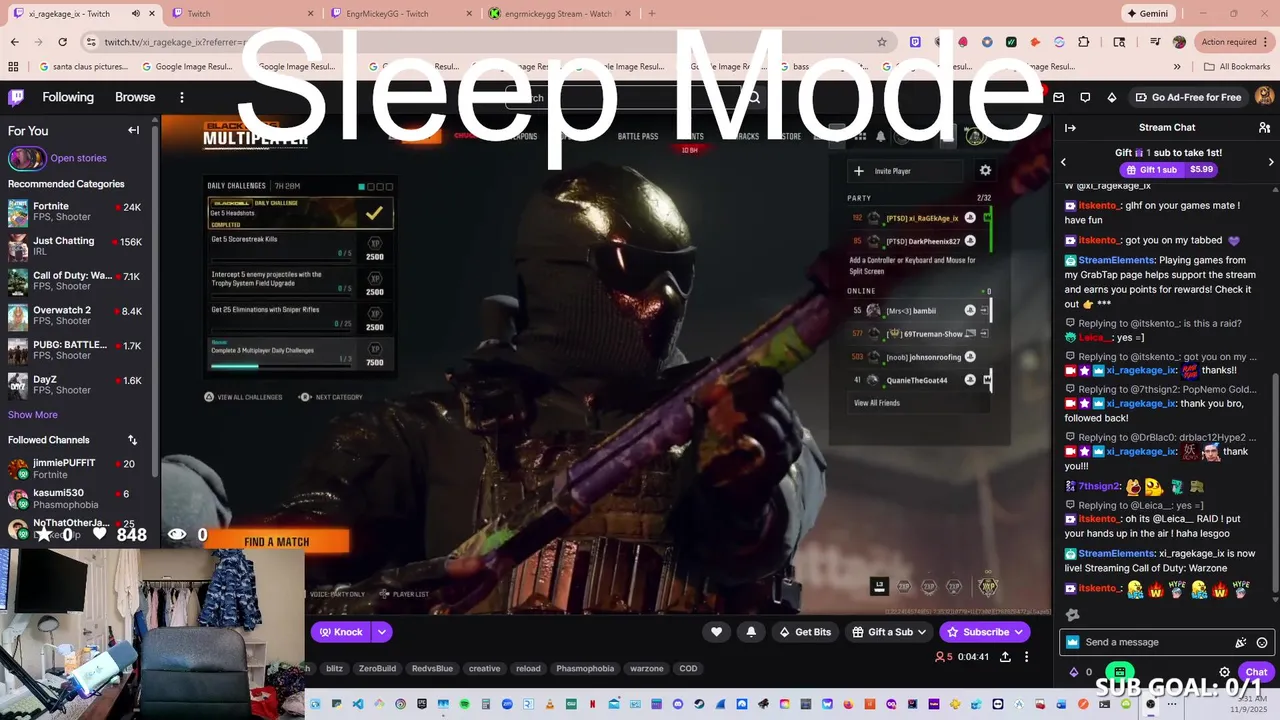Image resolution: width=1280 pixels, height=720 pixels.
Task: Open All Bookmarks folder
Action: pos(1237,67)
